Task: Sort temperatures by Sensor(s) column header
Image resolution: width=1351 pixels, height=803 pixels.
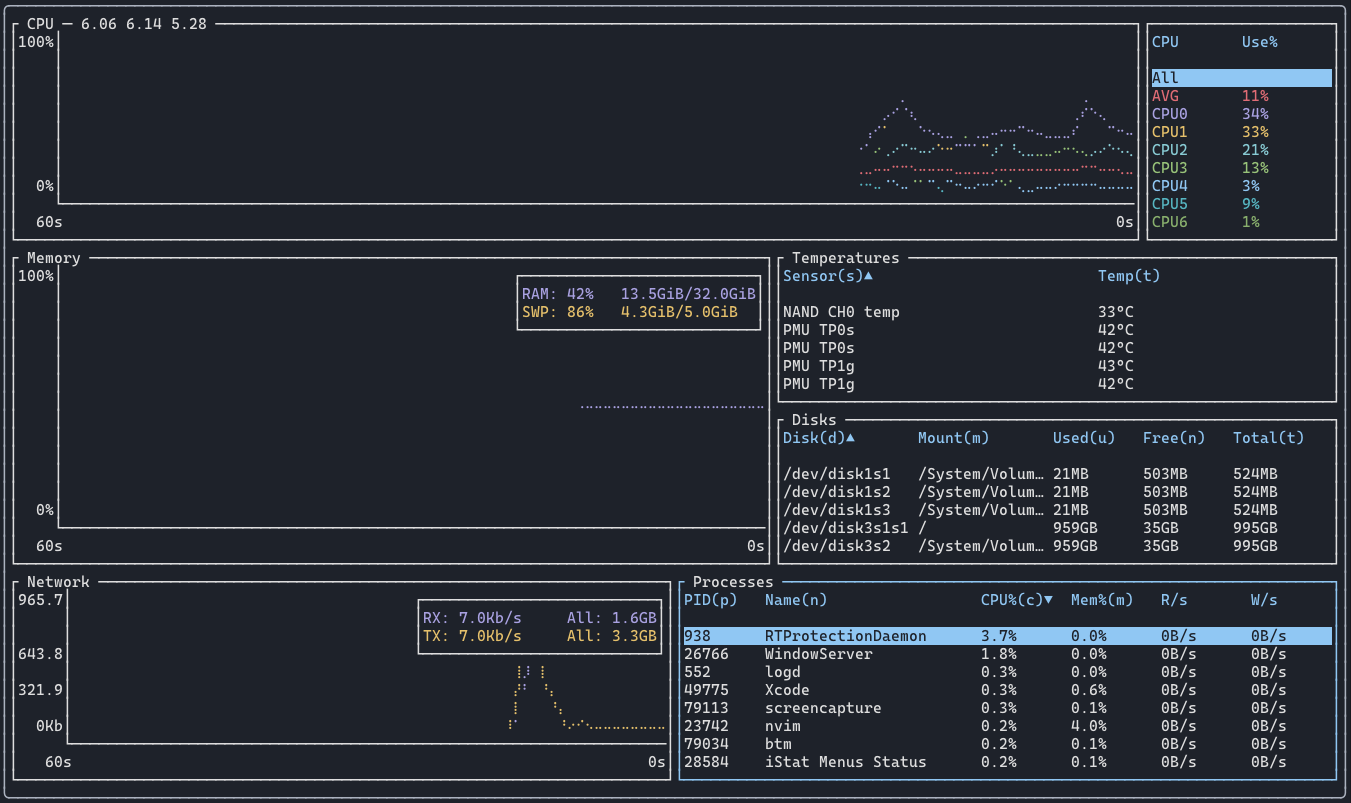Action: point(827,276)
